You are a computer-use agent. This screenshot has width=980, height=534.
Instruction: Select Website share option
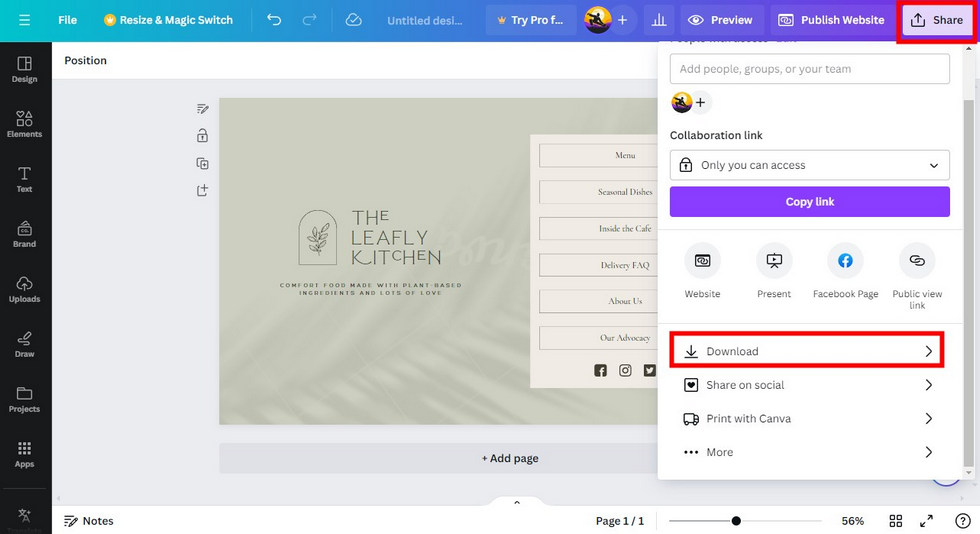(x=702, y=271)
